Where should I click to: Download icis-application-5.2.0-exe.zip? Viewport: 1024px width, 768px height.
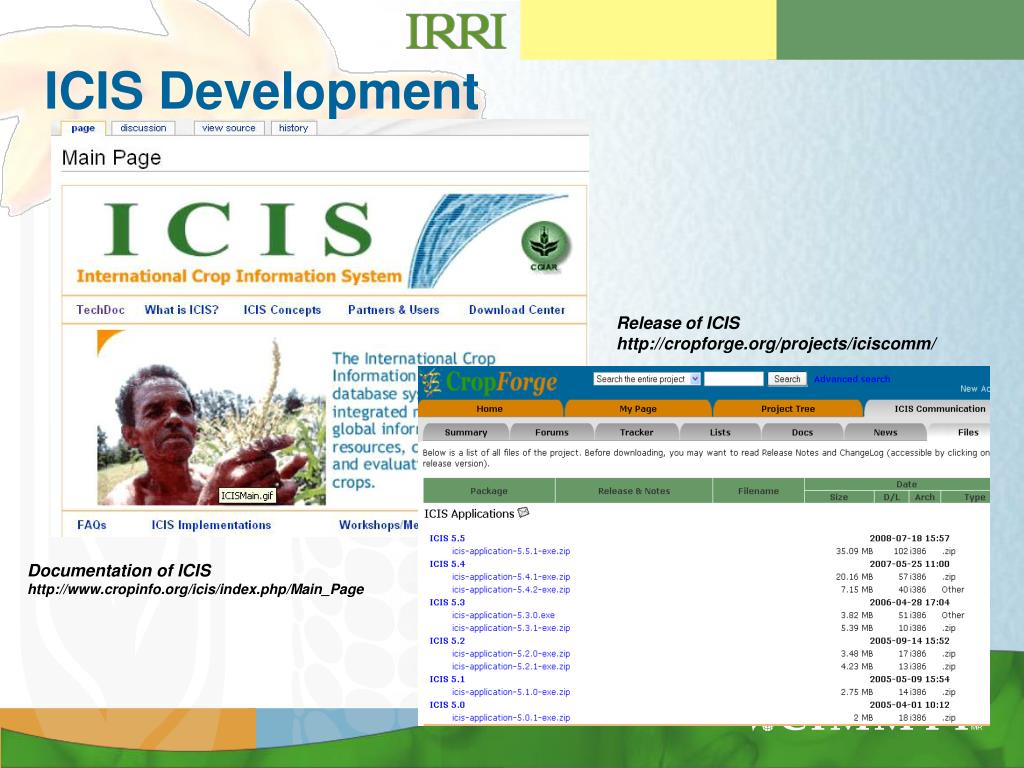pyautogui.click(x=511, y=654)
